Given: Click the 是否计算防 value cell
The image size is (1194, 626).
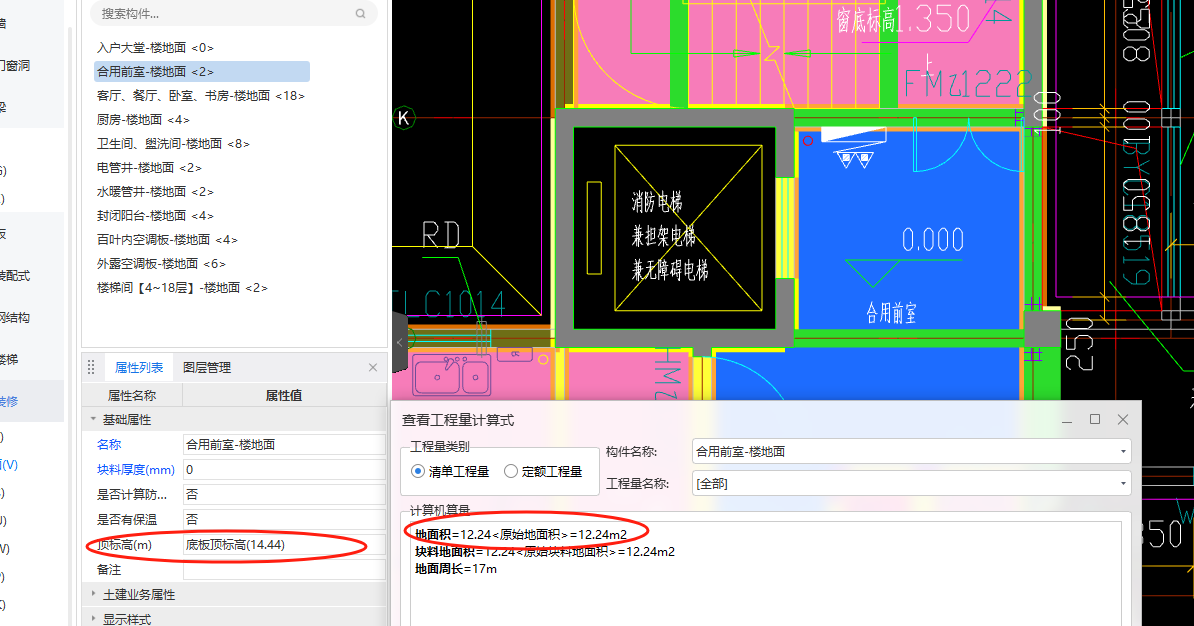Looking at the screenshot, I should (284, 494).
